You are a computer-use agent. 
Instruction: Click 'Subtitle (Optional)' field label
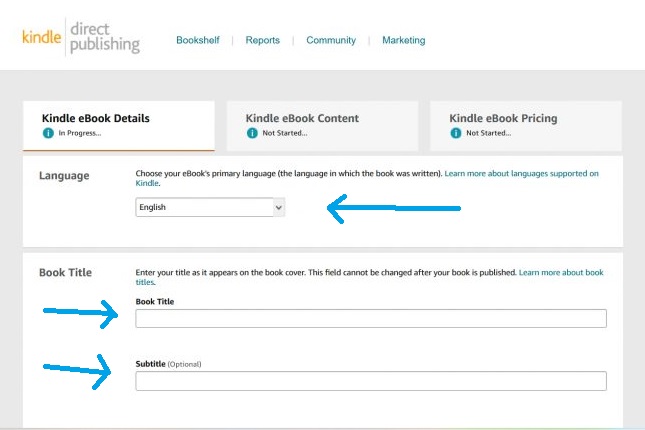168,364
